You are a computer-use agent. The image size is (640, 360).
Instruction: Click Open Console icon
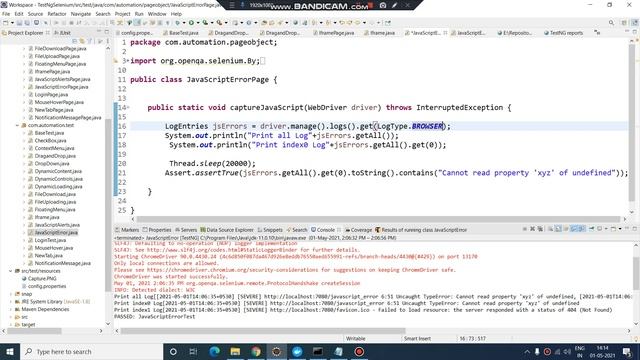click(x=613, y=229)
